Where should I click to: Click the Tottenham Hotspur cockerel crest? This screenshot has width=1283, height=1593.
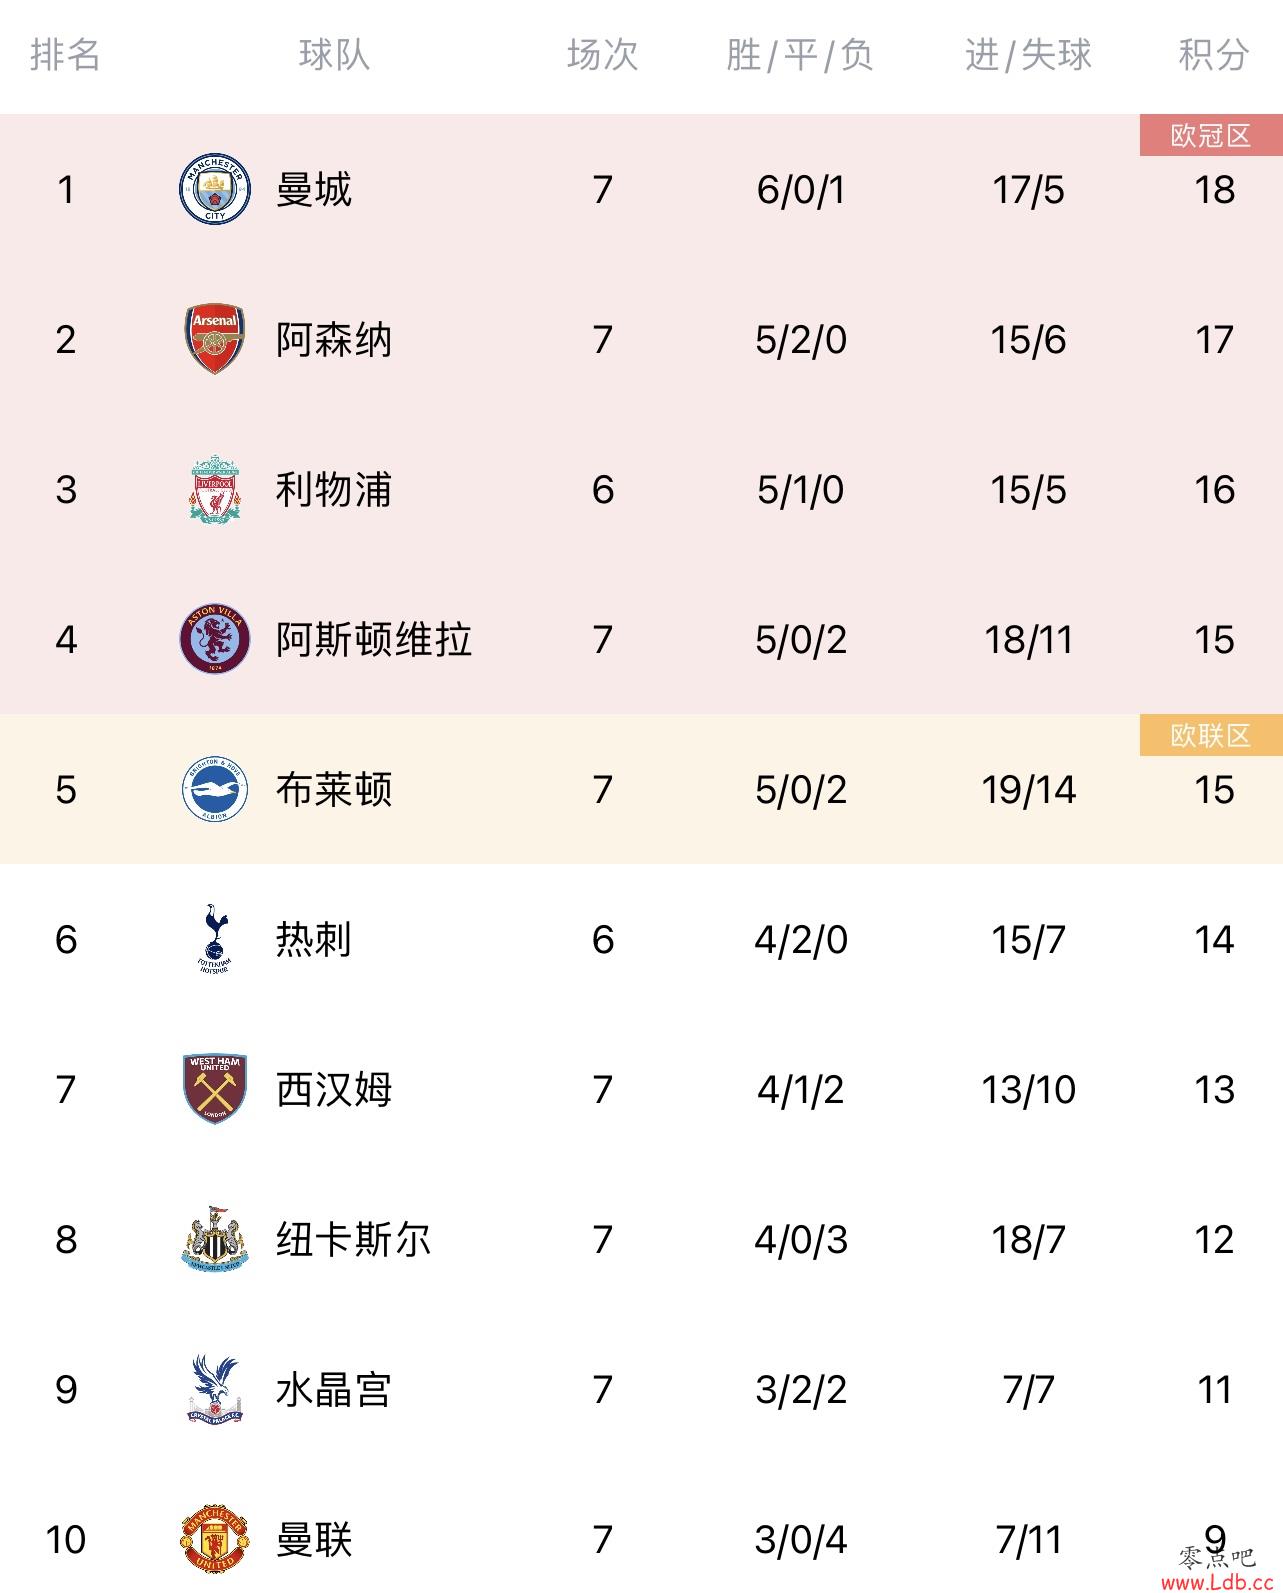214,939
